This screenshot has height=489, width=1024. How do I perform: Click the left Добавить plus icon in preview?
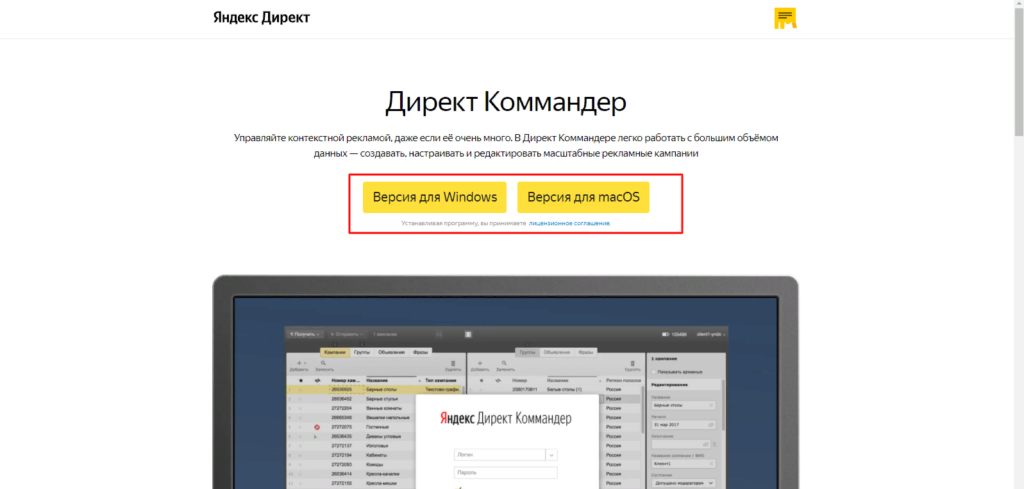299,365
